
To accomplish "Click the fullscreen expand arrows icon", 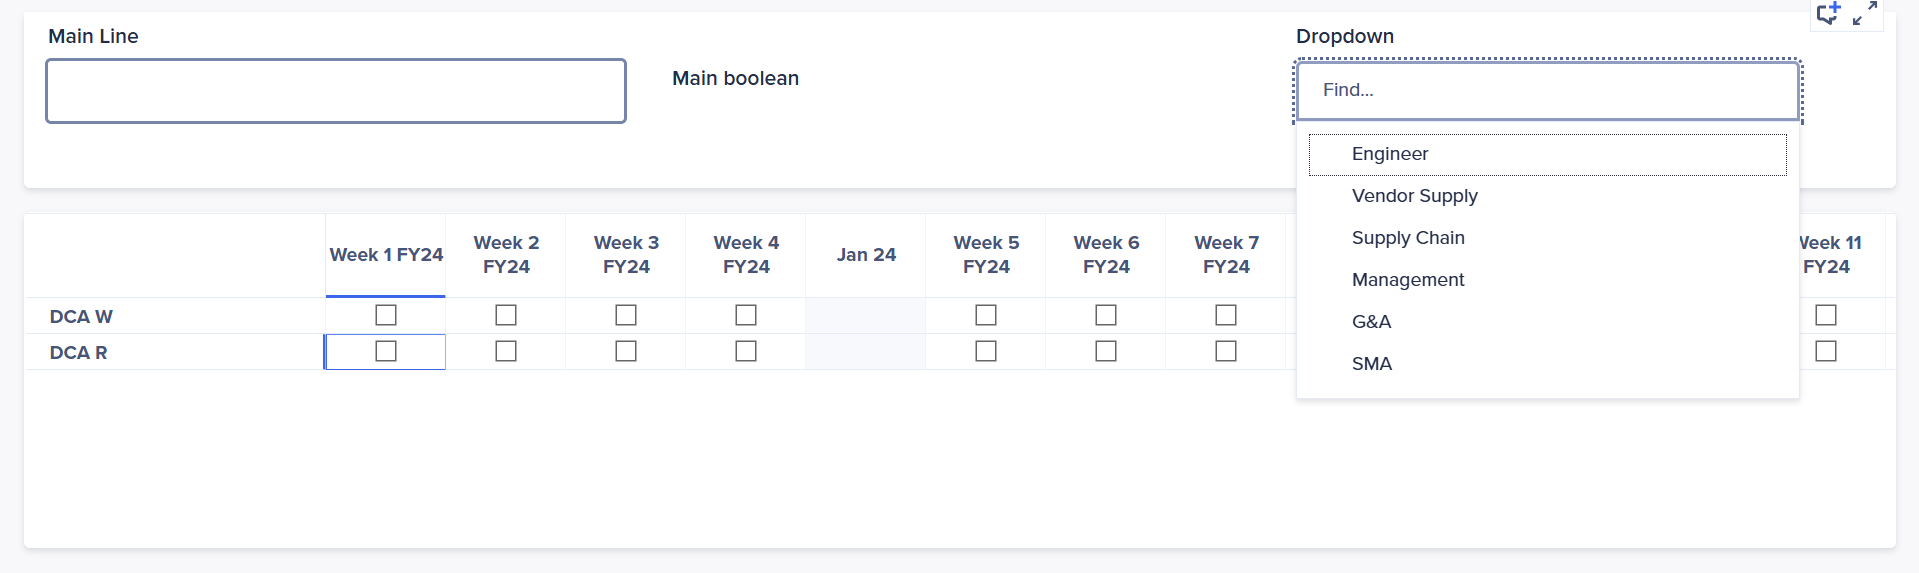I will [x=1865, y=14].
